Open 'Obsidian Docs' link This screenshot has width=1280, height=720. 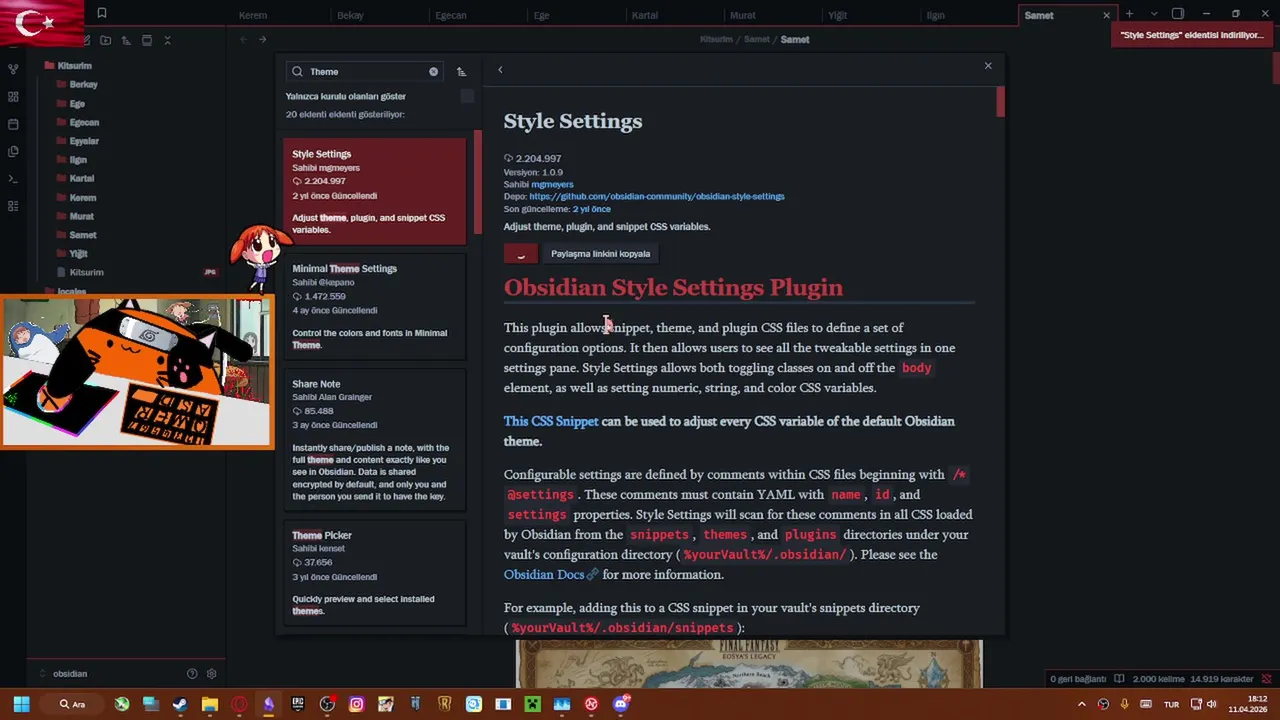click(551, 574)
